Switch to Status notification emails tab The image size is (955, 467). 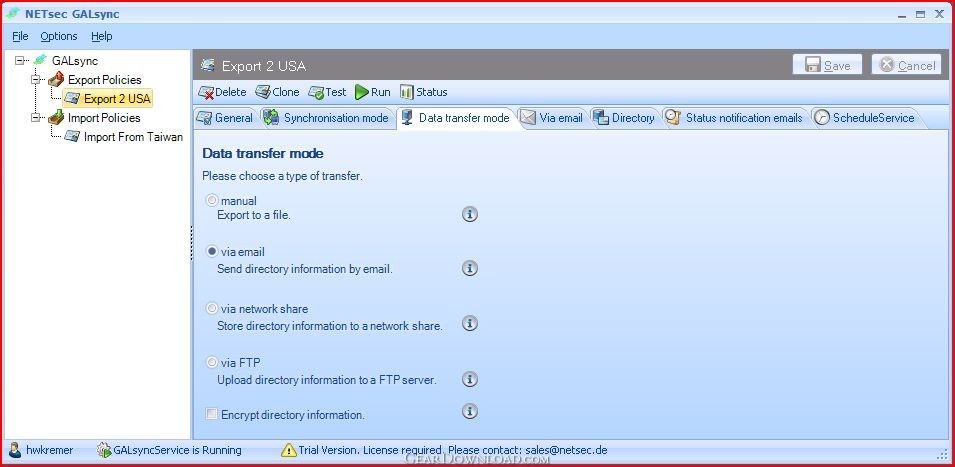click(735, 118)
